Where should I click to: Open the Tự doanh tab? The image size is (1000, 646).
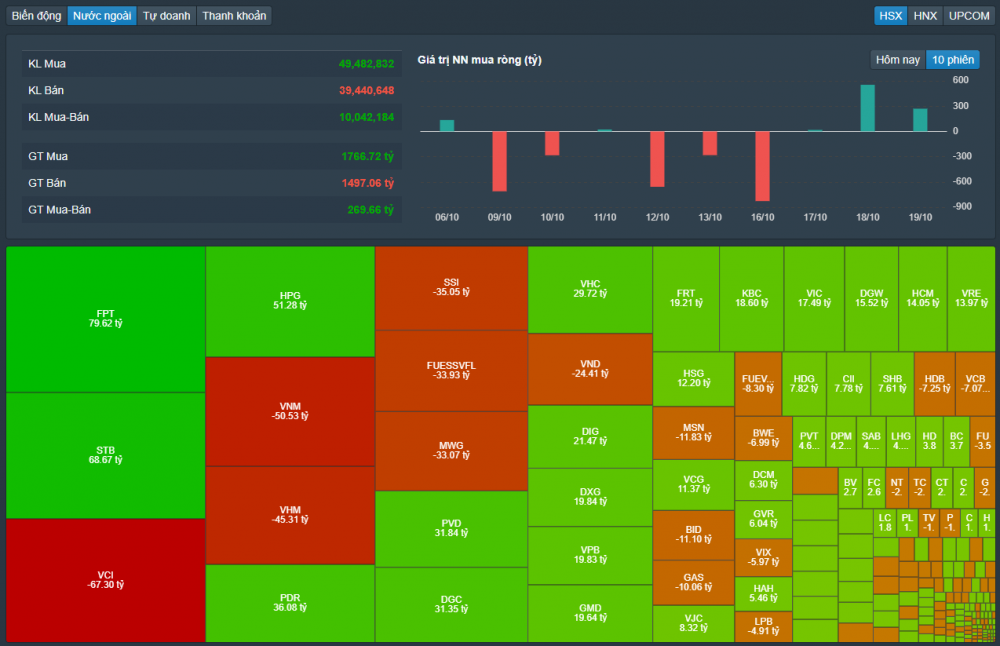point(166,16)
